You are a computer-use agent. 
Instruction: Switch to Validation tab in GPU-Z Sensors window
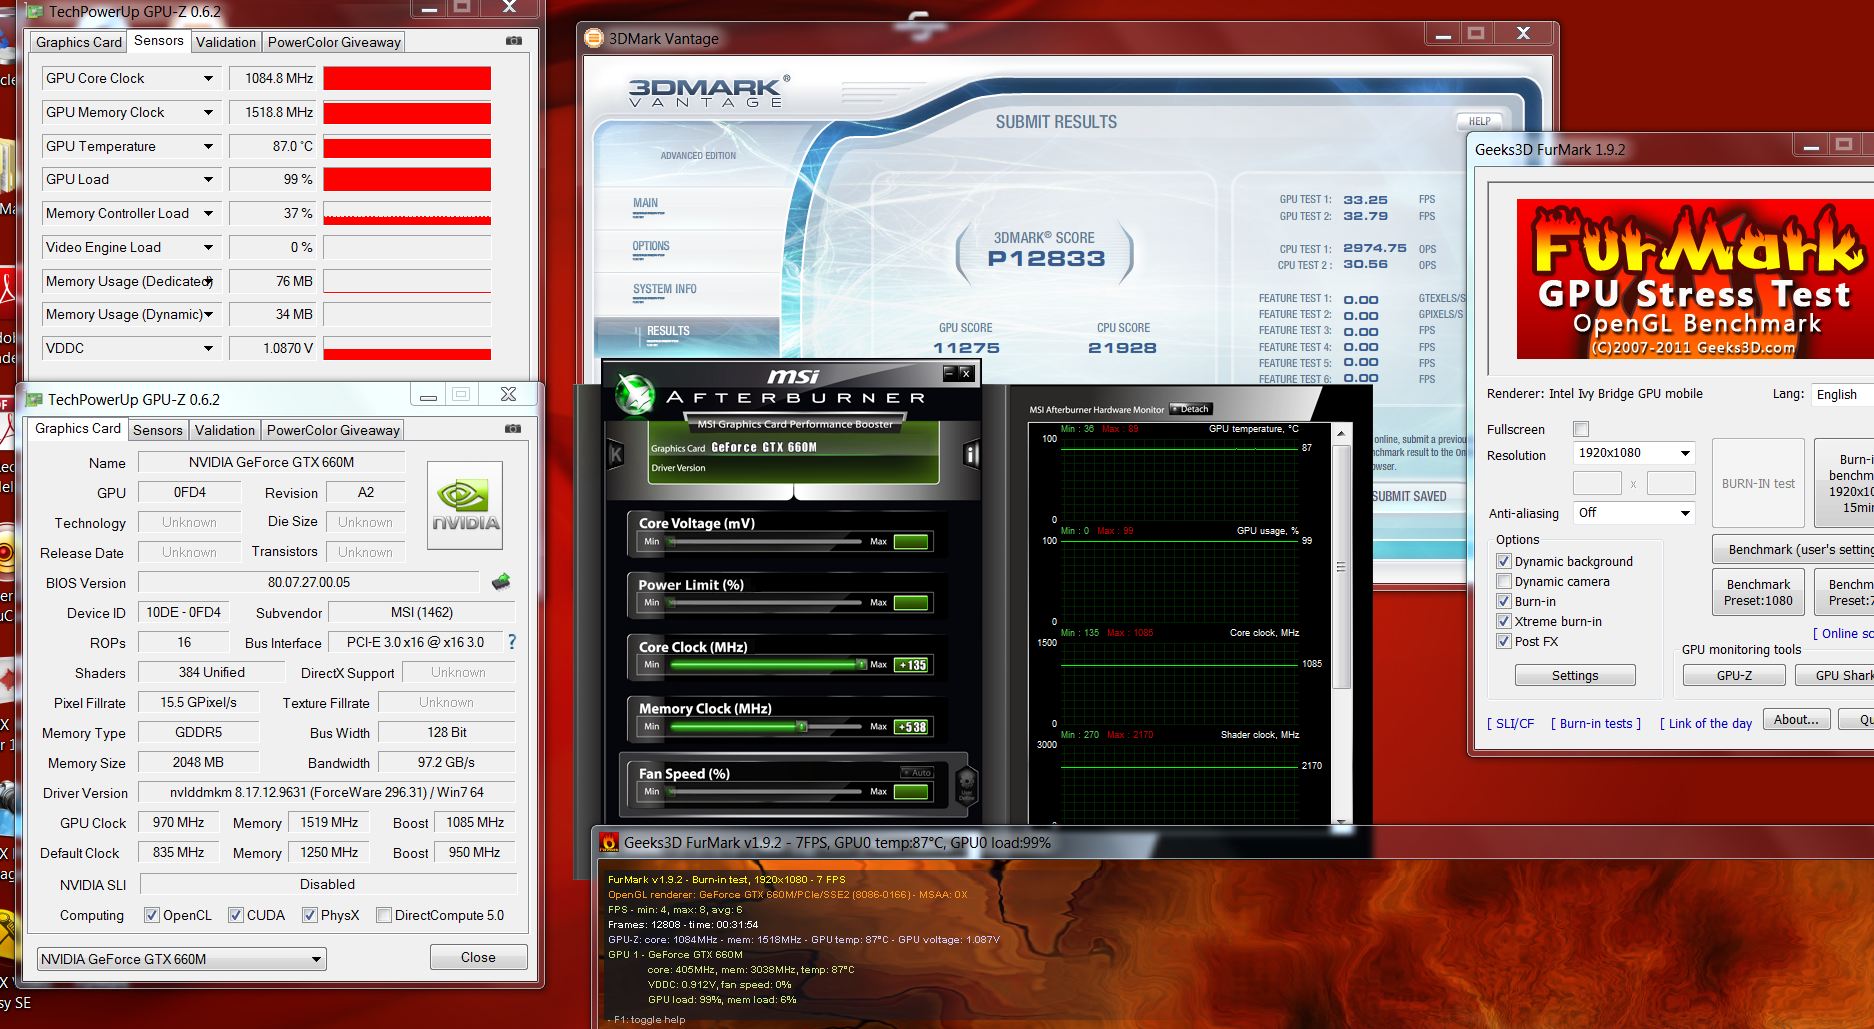point(226,42)
